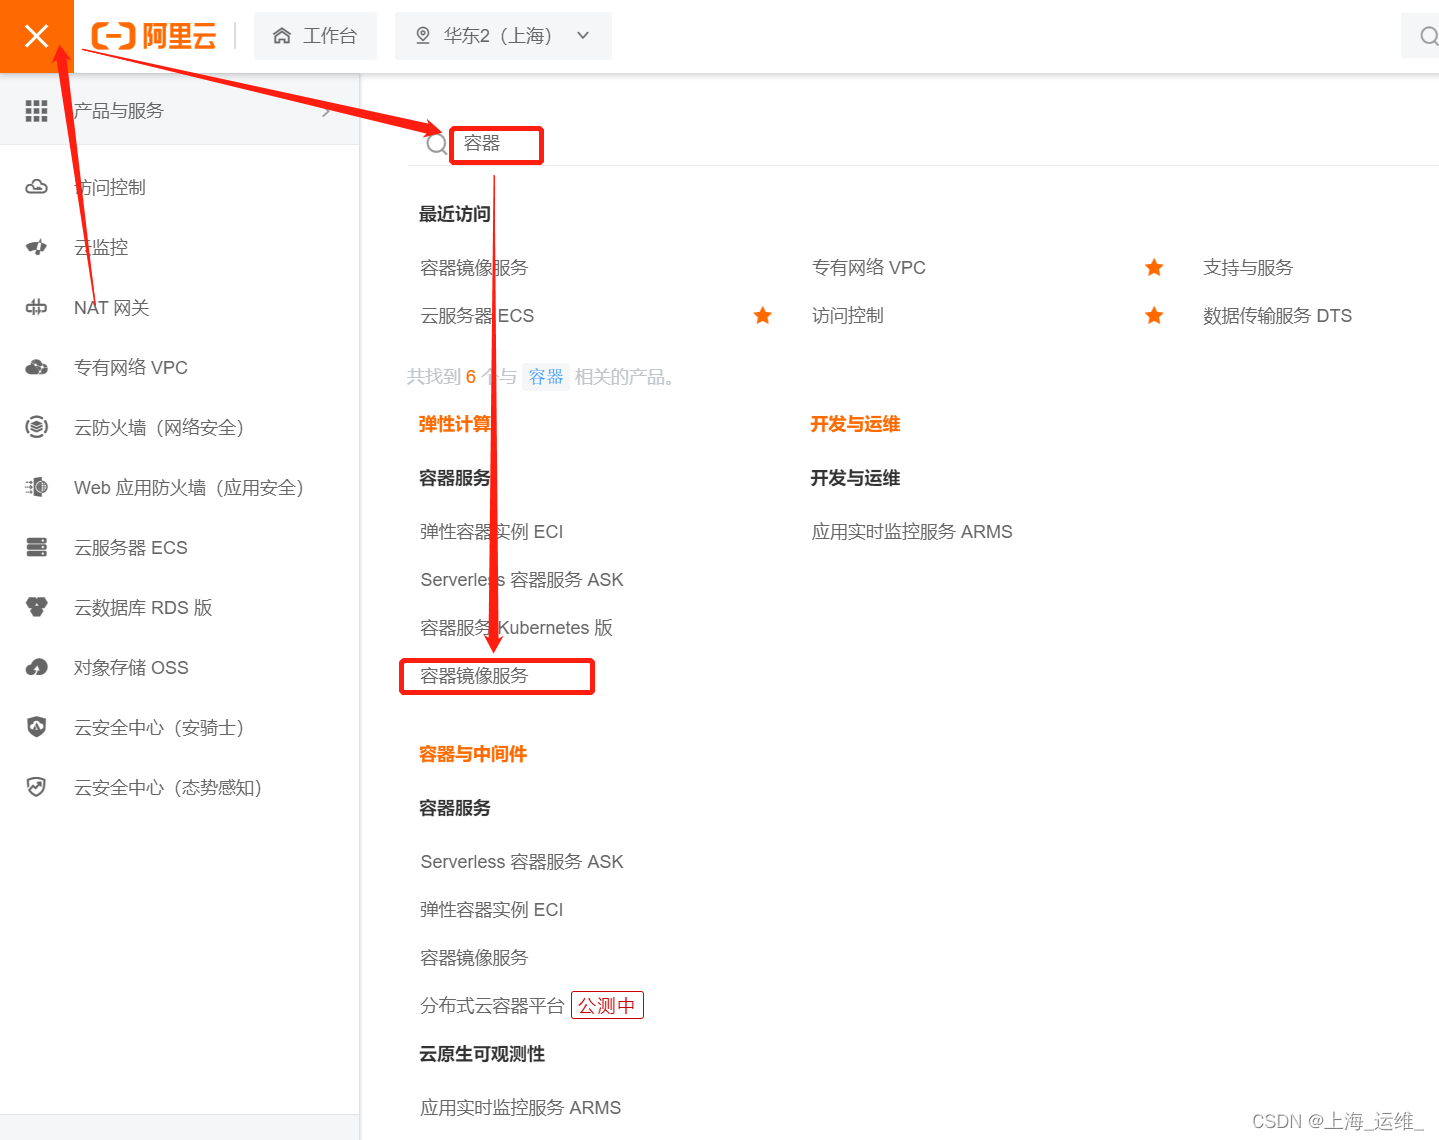Click the 对象存储 OSS icon in the sidebar
Screen dimensions: 1439x1140
click(36, 667)
